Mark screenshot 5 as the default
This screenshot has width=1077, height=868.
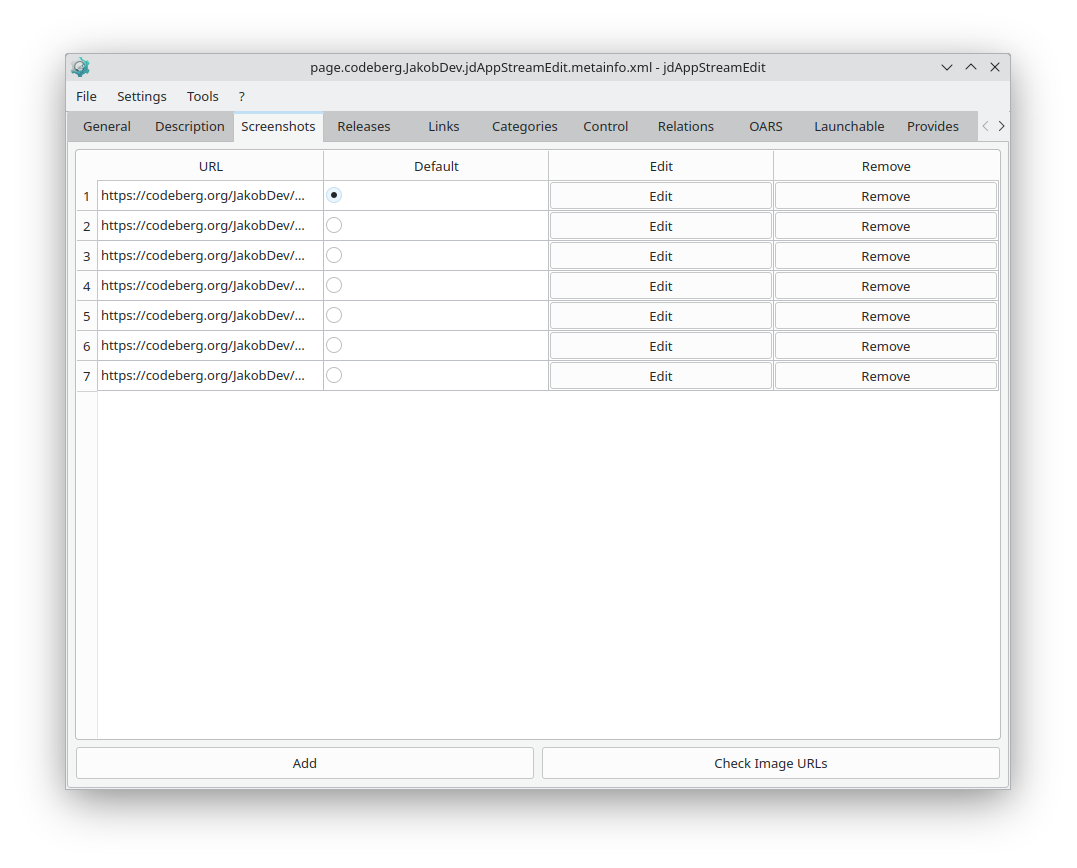click(x=334, y=315)
